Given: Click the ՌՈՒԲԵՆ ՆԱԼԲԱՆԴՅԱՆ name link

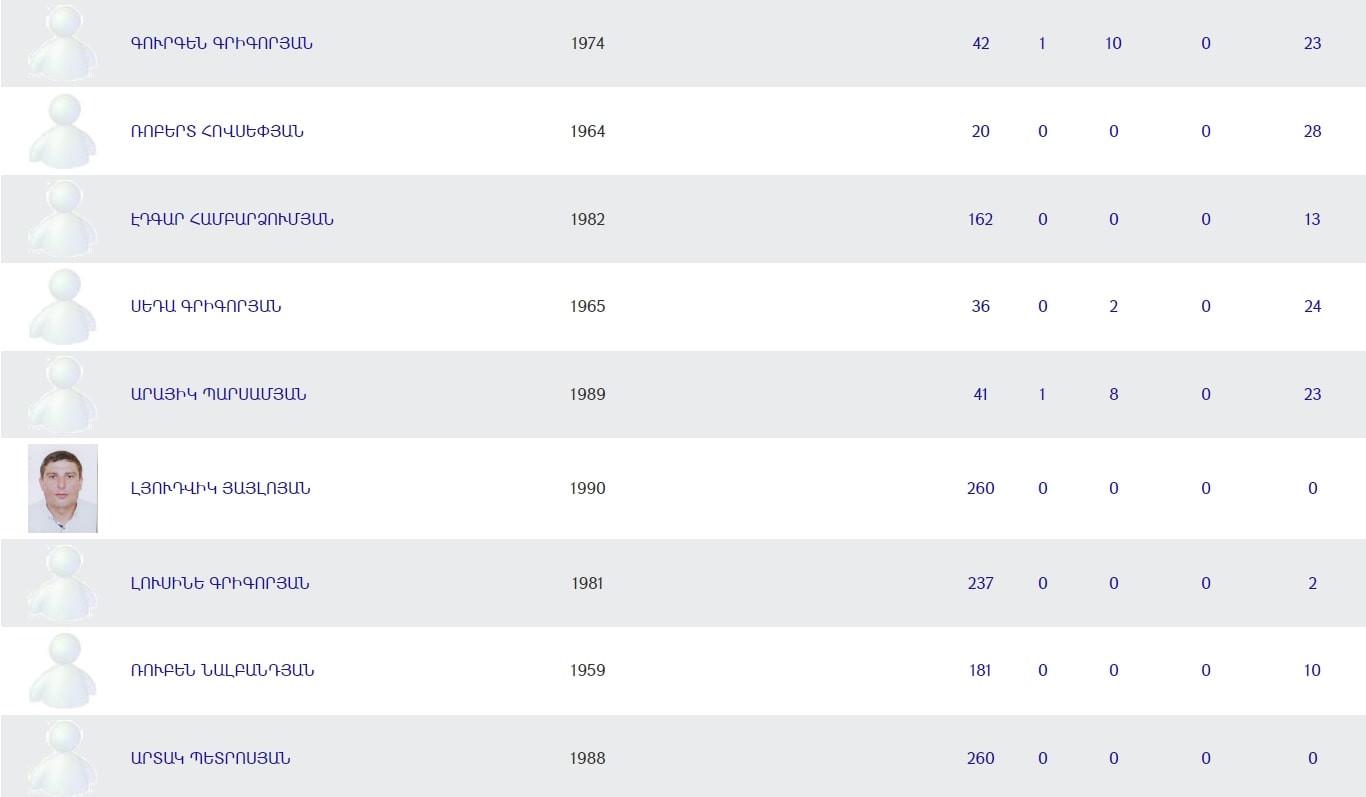Looking at the screenshot, I should (222, 670).
